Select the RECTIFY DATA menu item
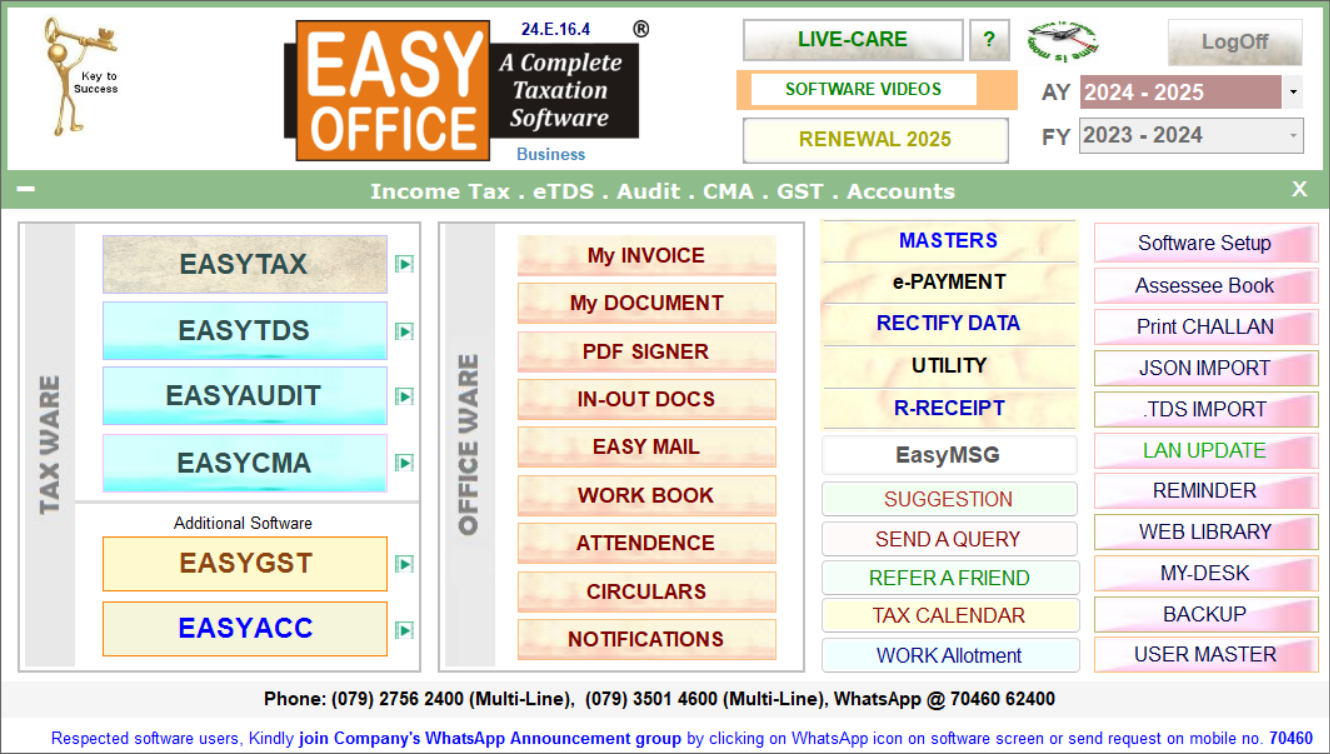 coord(948,324)
